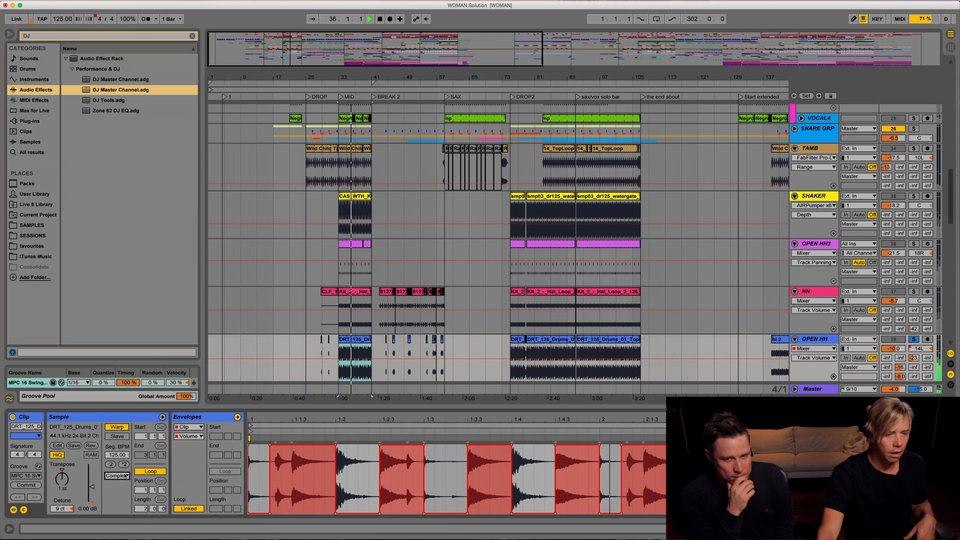960x540 pixels.
Task: Unfold the SNARE GRP track
Action: click(795, 129)
